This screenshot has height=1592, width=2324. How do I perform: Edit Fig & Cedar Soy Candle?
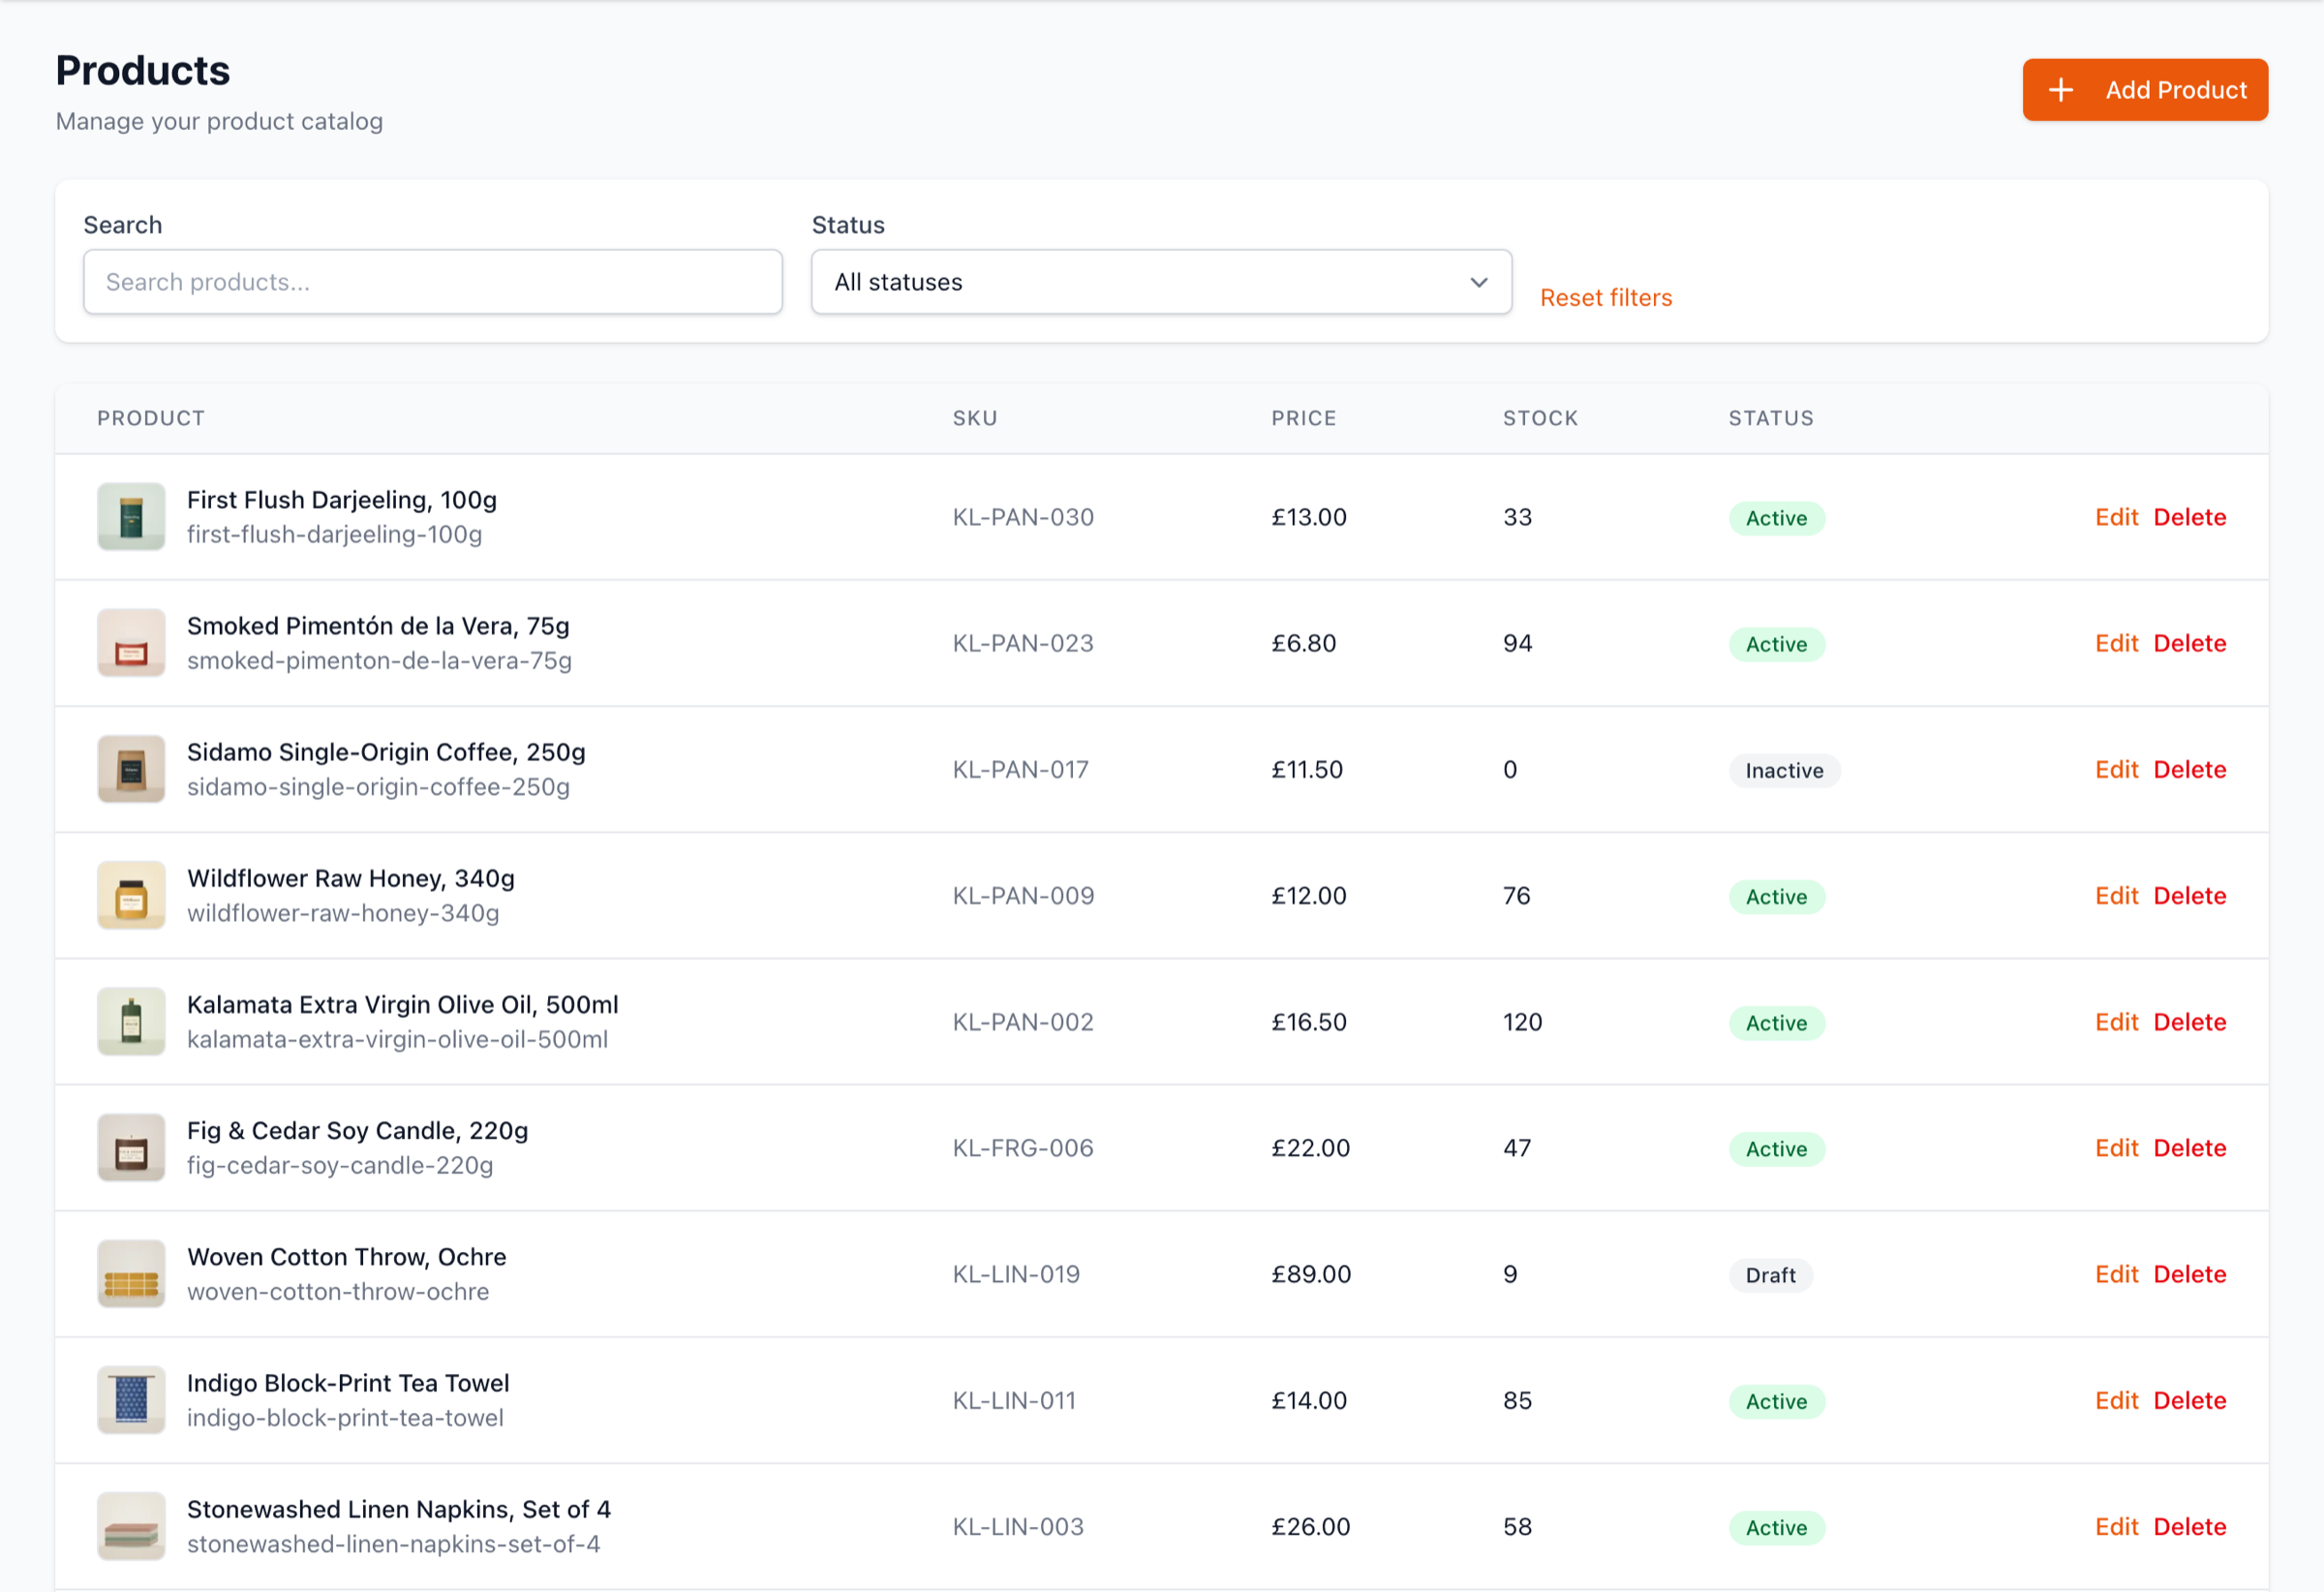click(x=2116, y=1148)
